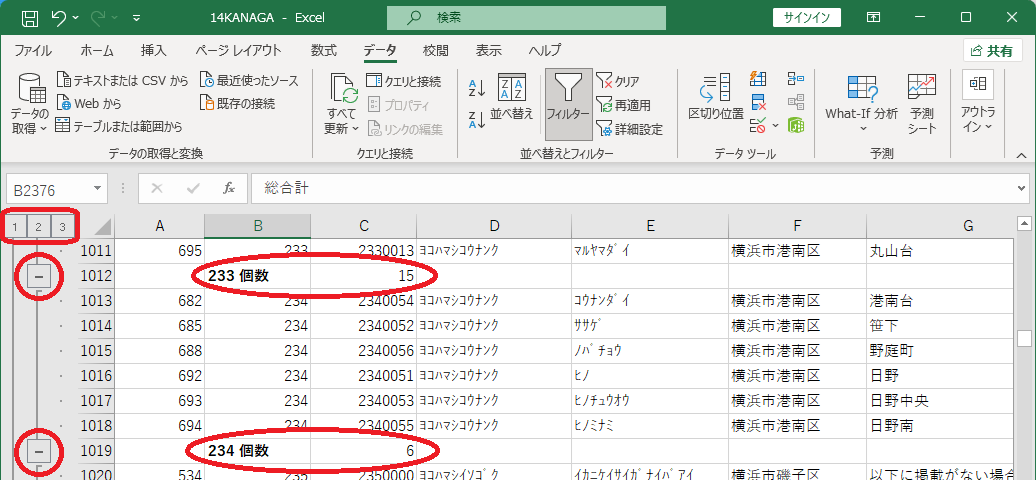
Task: Click the すべて更新 refresh icon
Action: point(342,88)
